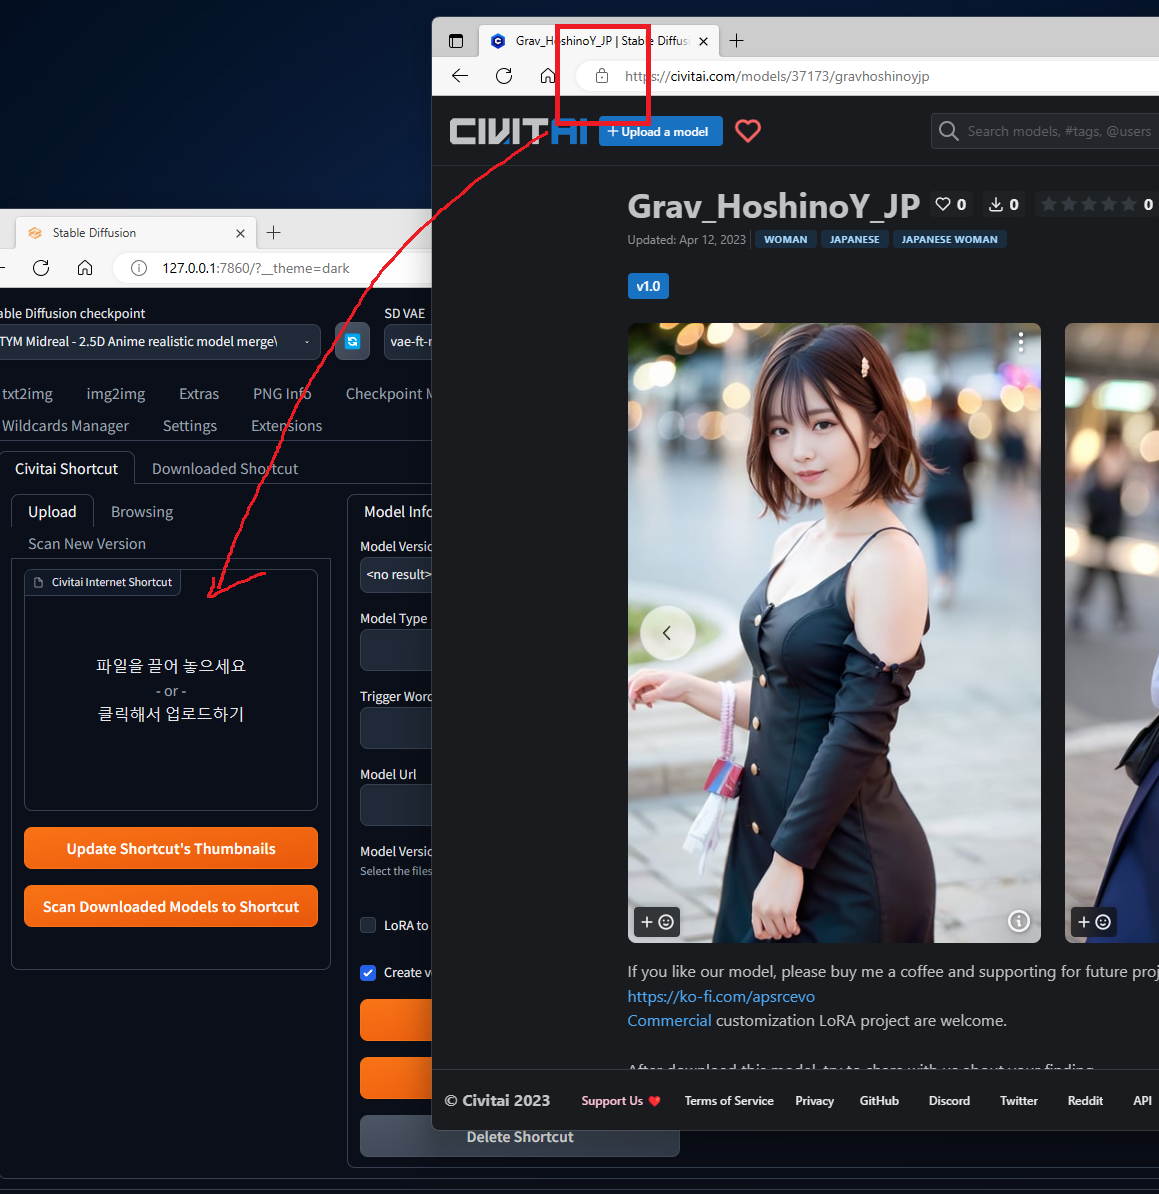Select the Downloaded Shortcut tab
Image resolution: width=1159 pixels, height=1194 pixels.
click(225, 468)
